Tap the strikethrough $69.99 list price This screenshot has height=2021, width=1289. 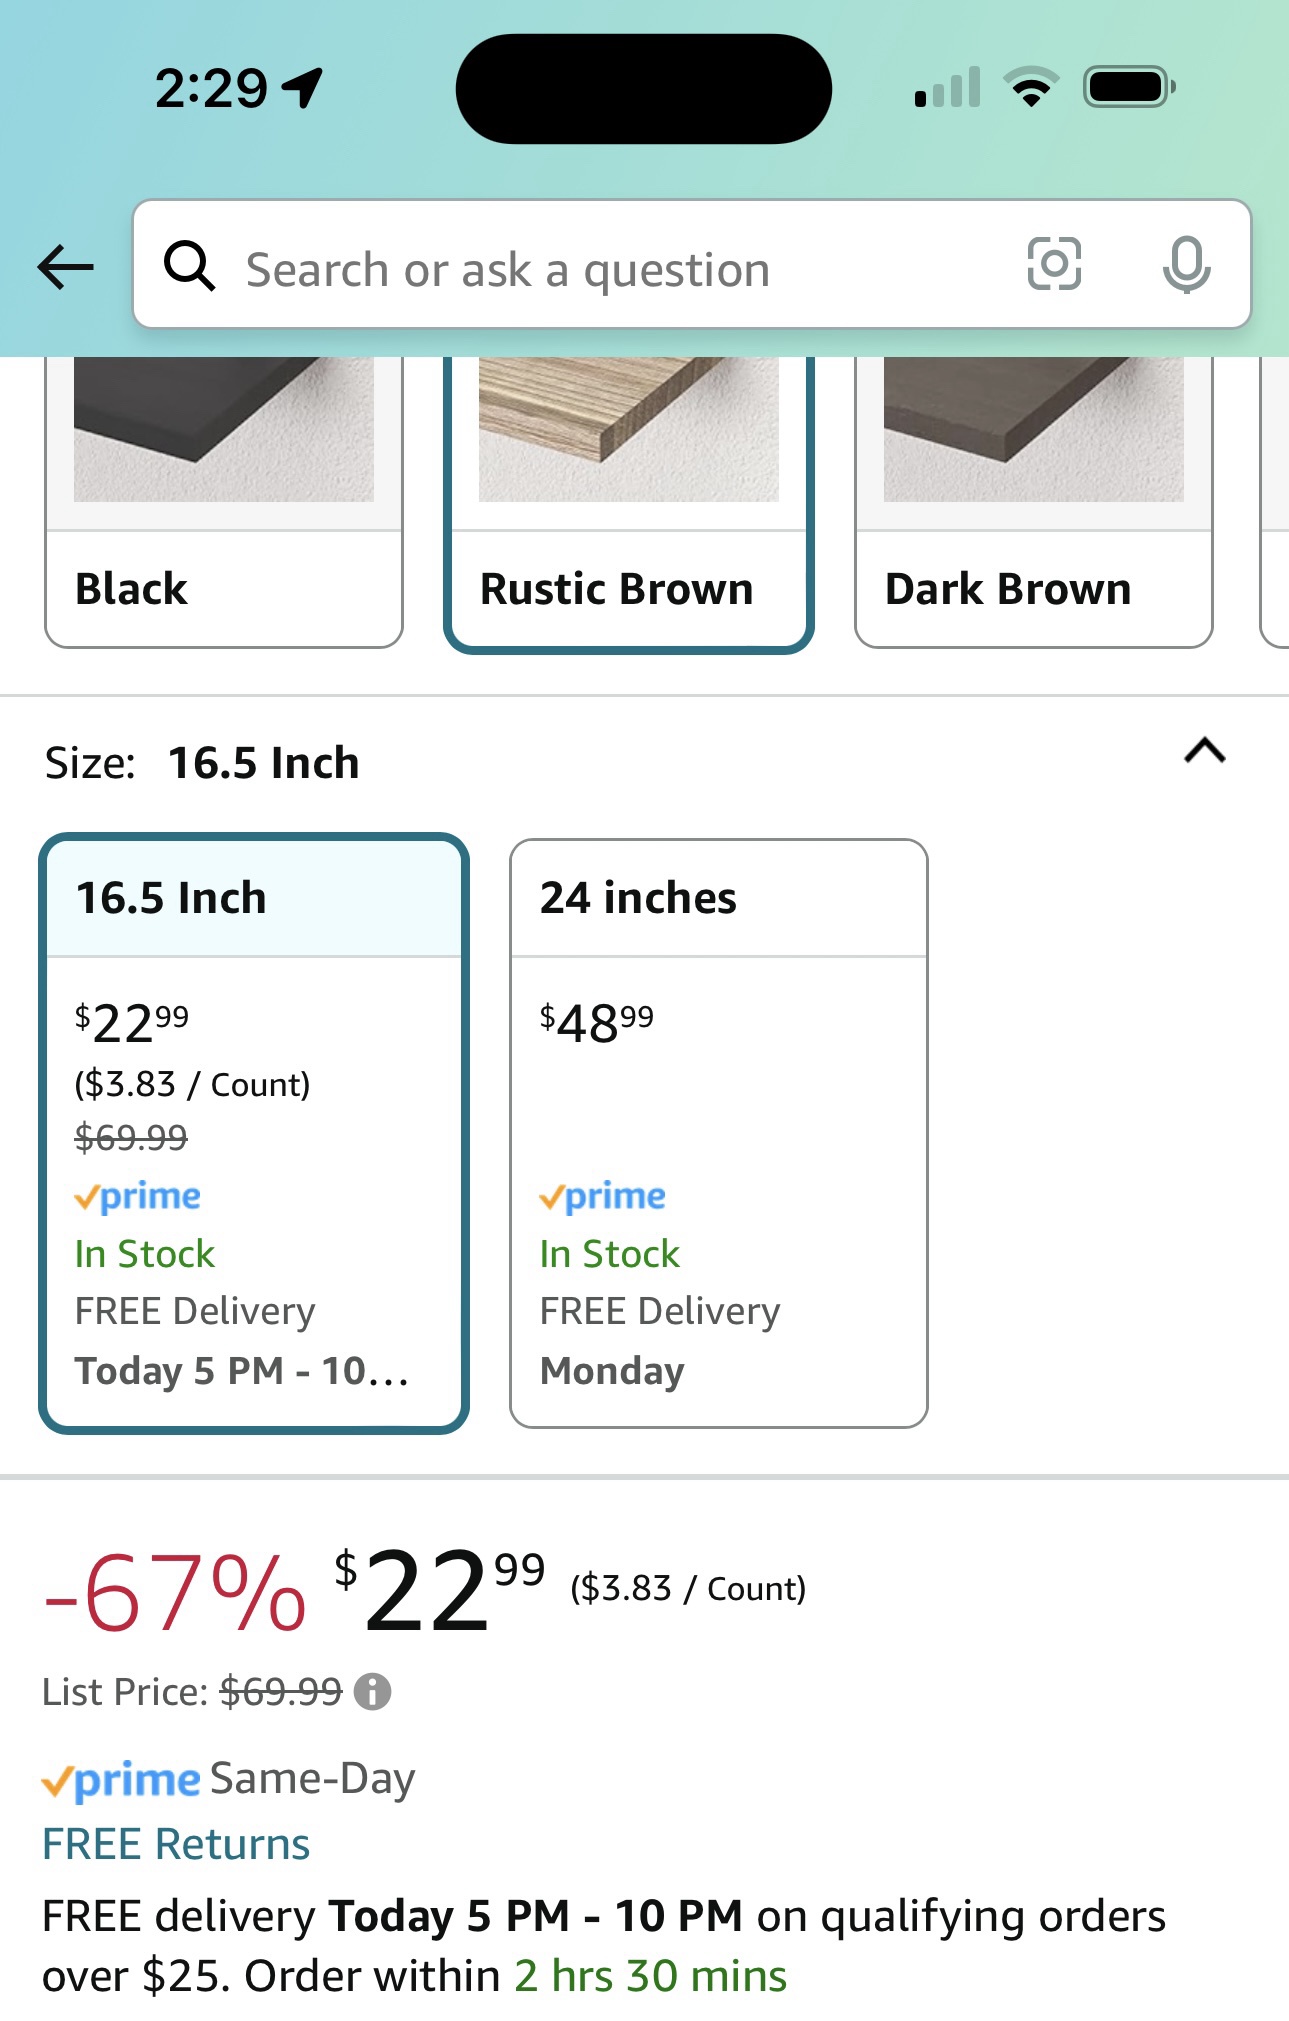(x=281, y=1692)
